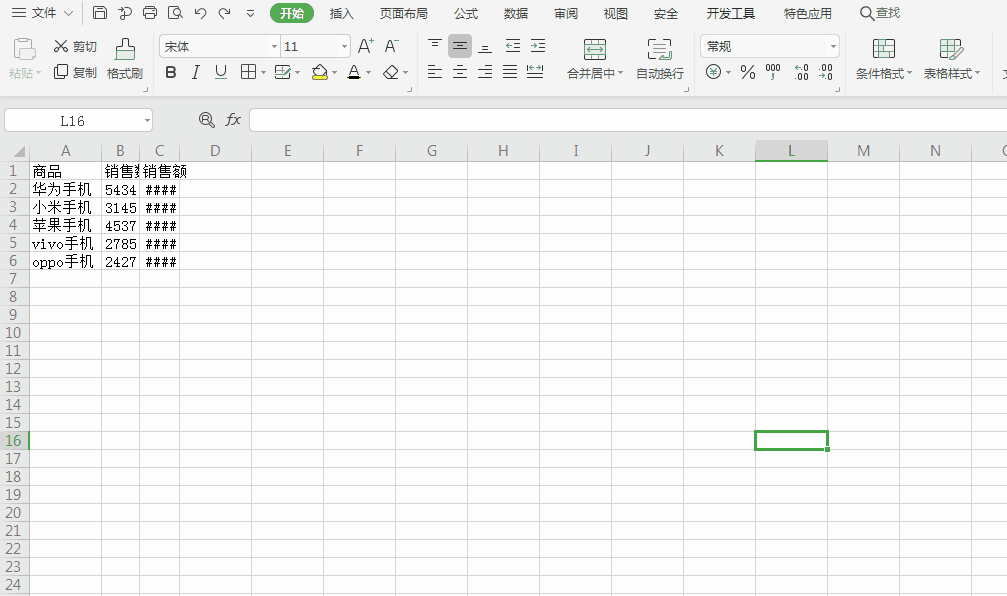
Task: Open the font name 宋体 dropdown
Action: point(274,46)
